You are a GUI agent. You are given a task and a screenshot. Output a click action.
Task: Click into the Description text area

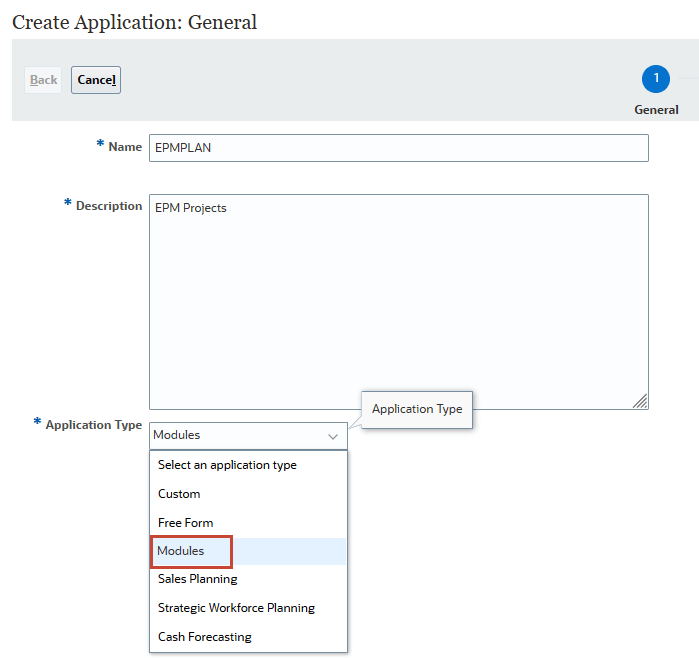(x=399, y=302)
